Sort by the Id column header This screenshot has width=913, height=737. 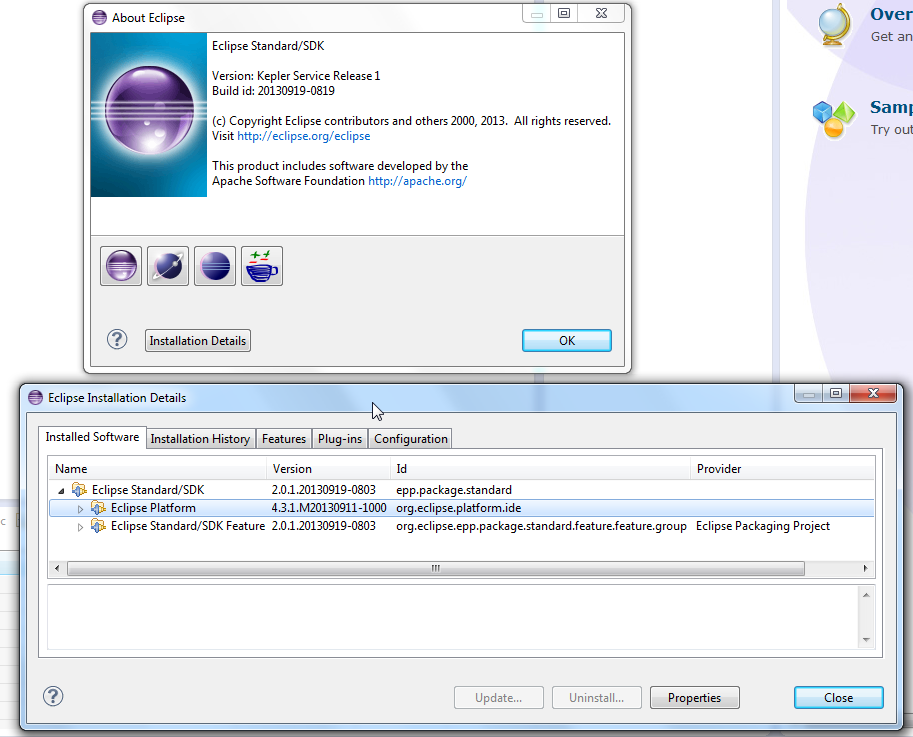pos(540,469)
